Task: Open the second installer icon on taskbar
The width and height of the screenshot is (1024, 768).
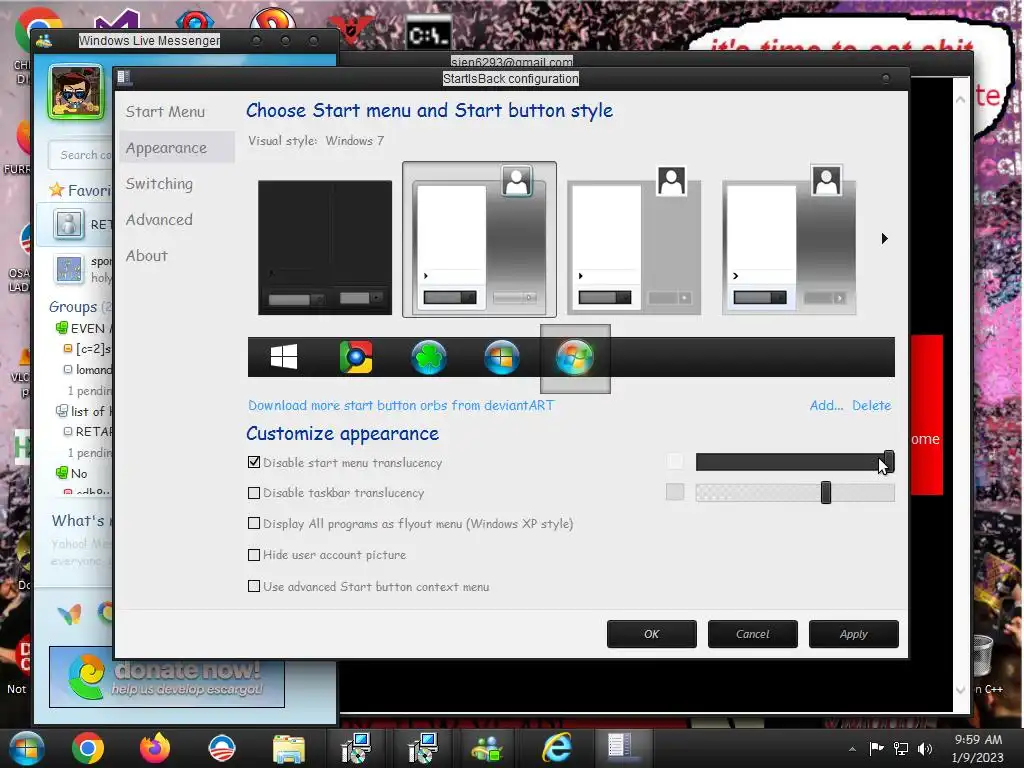Action: click(423, 748)
